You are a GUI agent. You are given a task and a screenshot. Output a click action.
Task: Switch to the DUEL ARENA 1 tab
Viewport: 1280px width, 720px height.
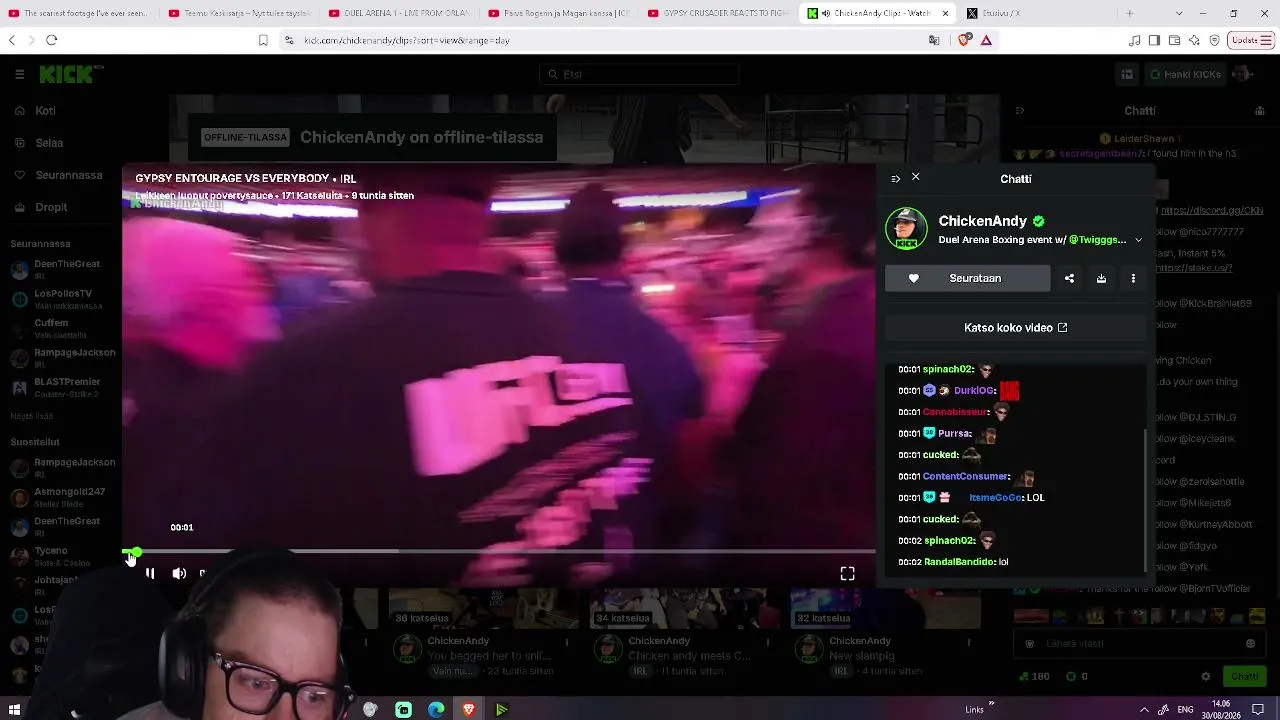[x=398, y=13]
